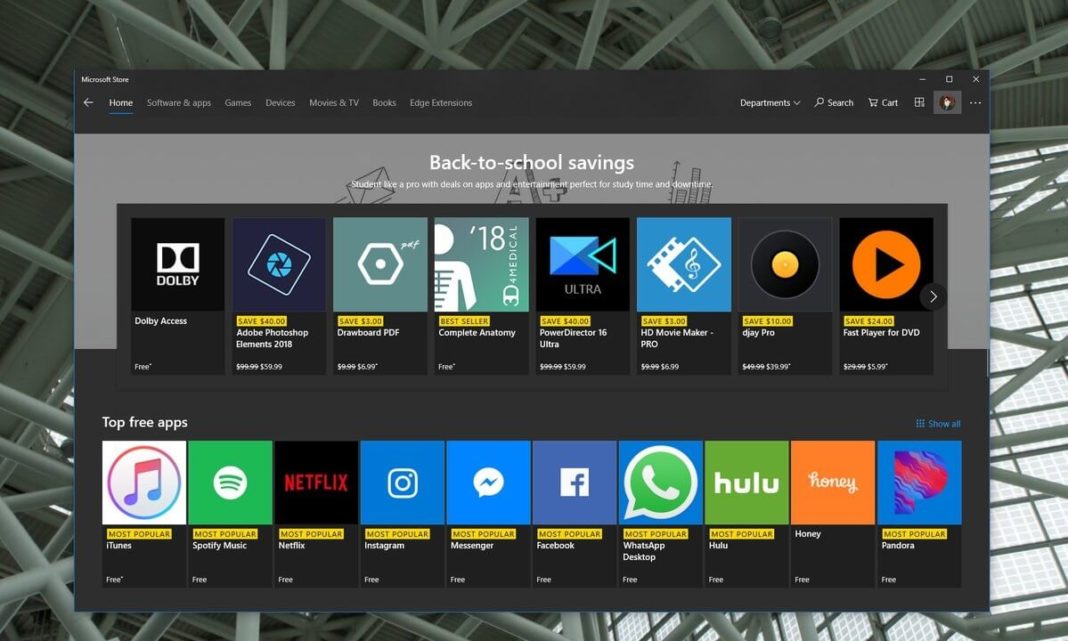
Task: Select the Edge Extensions menu item
Action: (440, 102)
